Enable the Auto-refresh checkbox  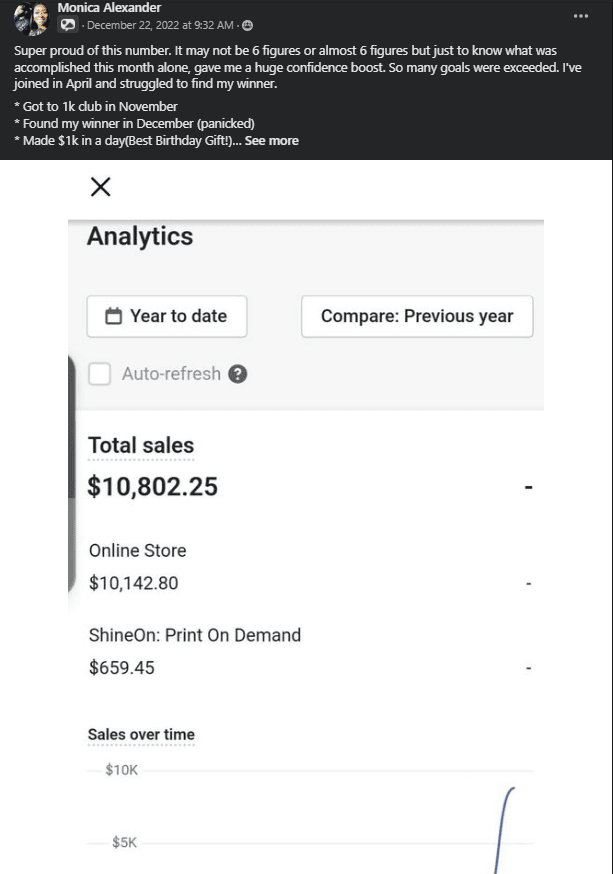pyautogui.click(x=100, y=374)
